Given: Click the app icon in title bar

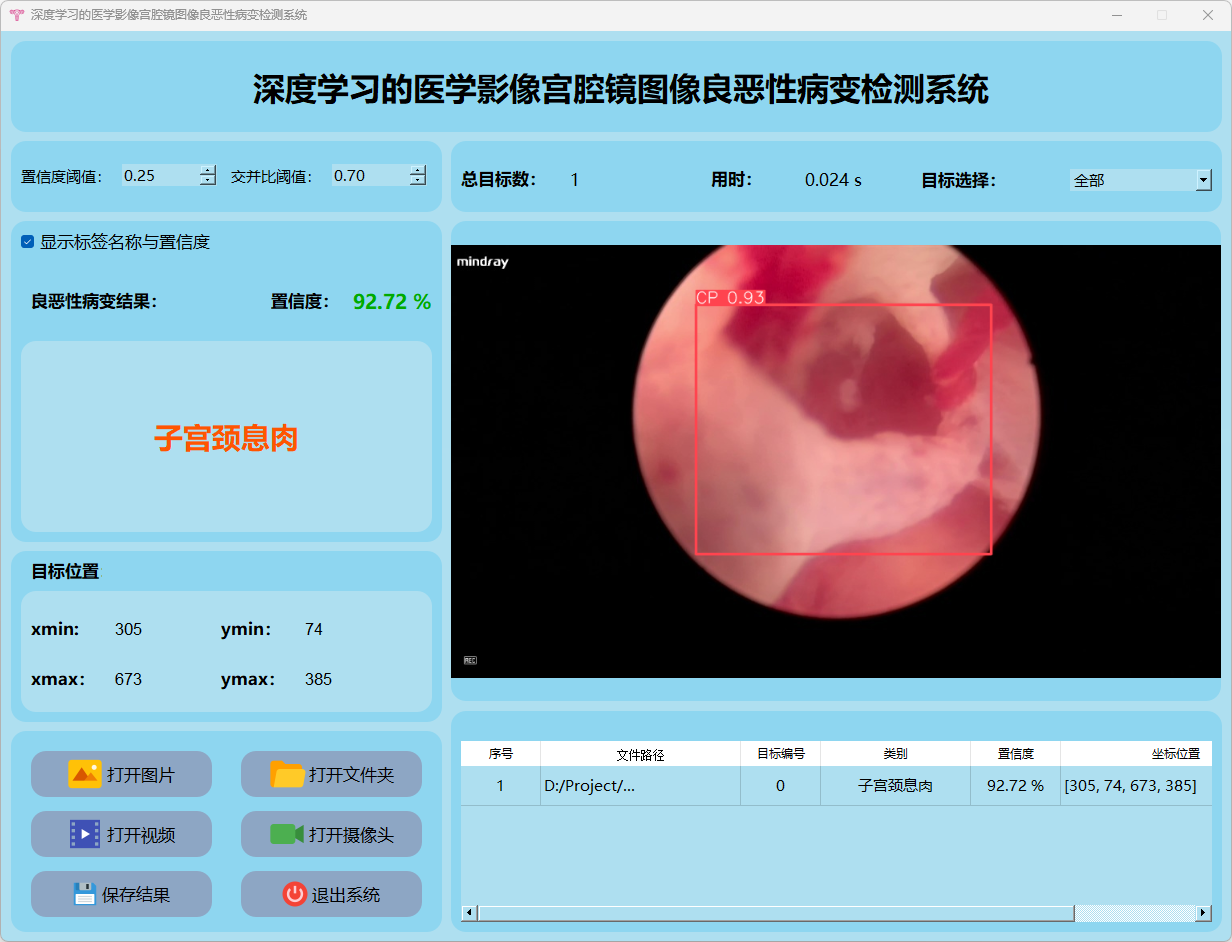Looking at the screenshot, I should pyautogui.click(x=16, y=15).
